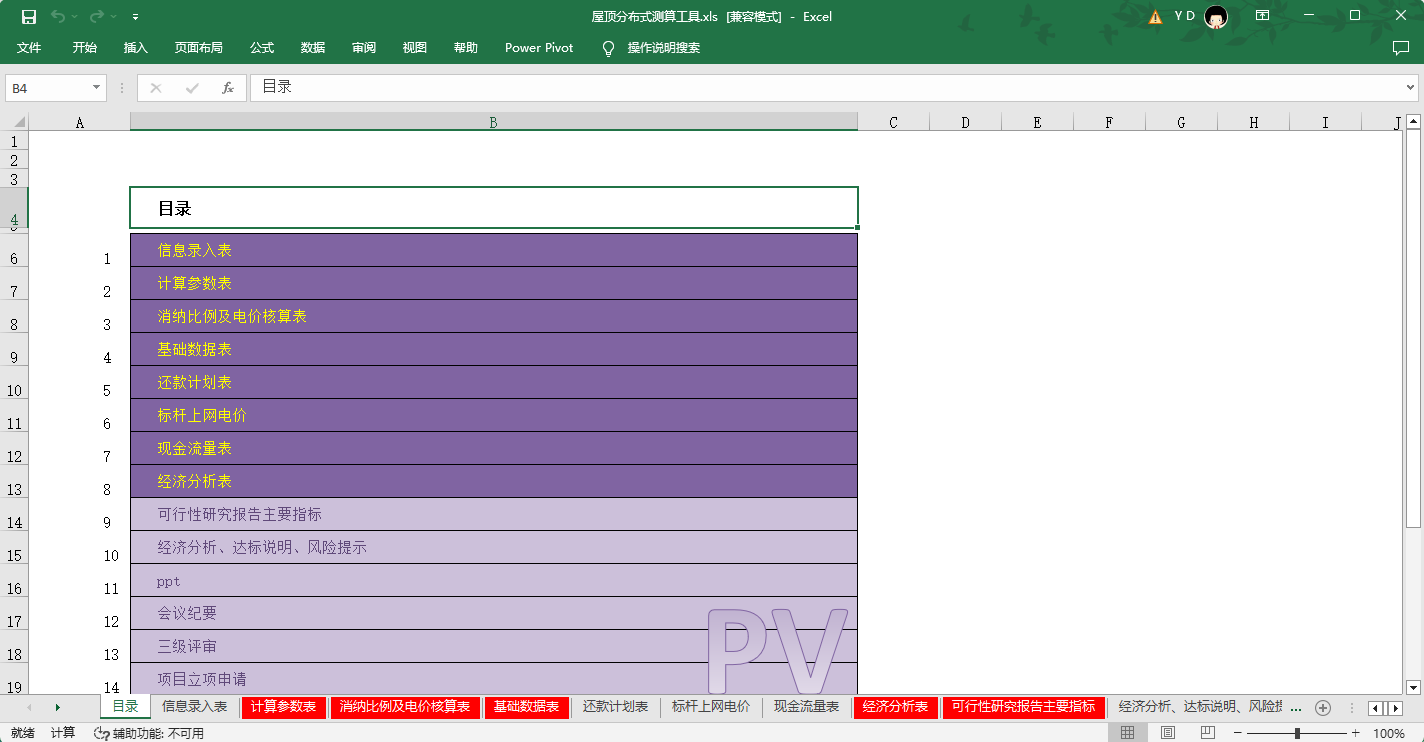
Task: Select the ppt directory cell
Action: pyautogui.click(x=494, y=580)
